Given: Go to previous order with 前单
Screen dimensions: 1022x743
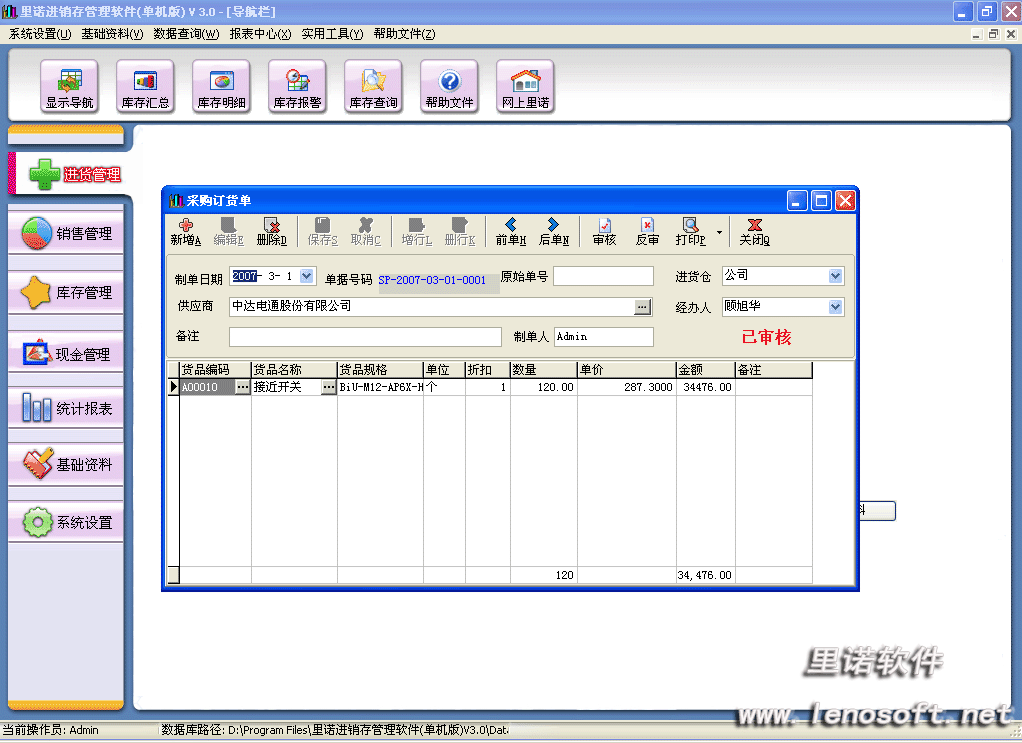Looking at the screenshot, I should pos(510,232).
